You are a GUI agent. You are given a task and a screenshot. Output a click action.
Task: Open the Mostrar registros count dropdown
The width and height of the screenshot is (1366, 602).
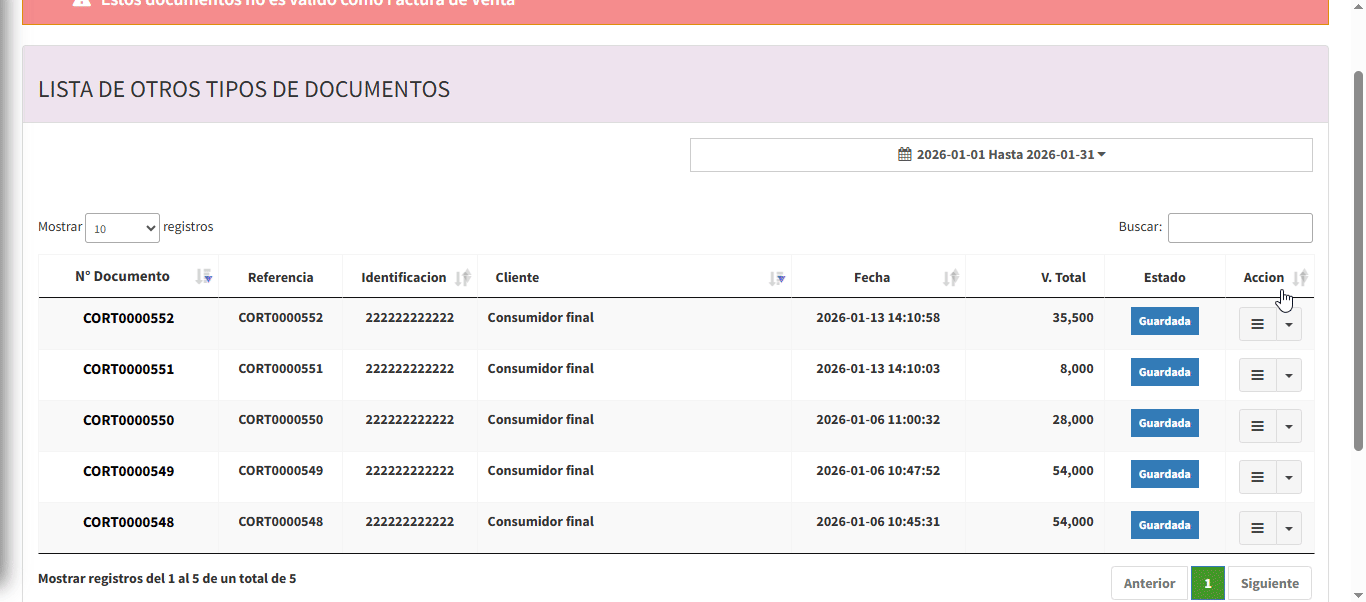pos(122,228)
